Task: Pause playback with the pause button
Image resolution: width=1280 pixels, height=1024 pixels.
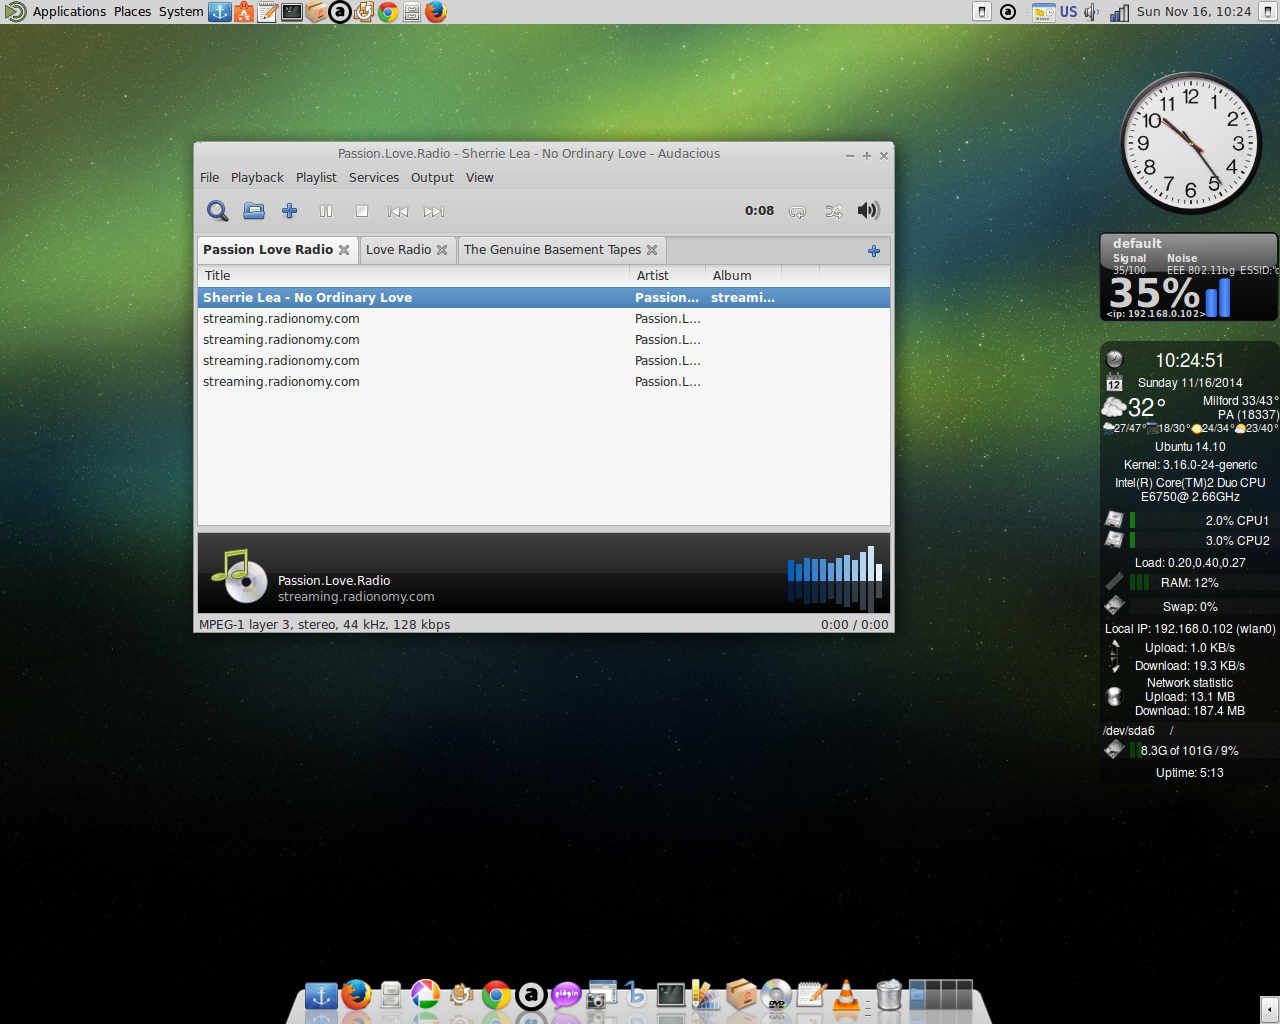Action: point(326,211)
